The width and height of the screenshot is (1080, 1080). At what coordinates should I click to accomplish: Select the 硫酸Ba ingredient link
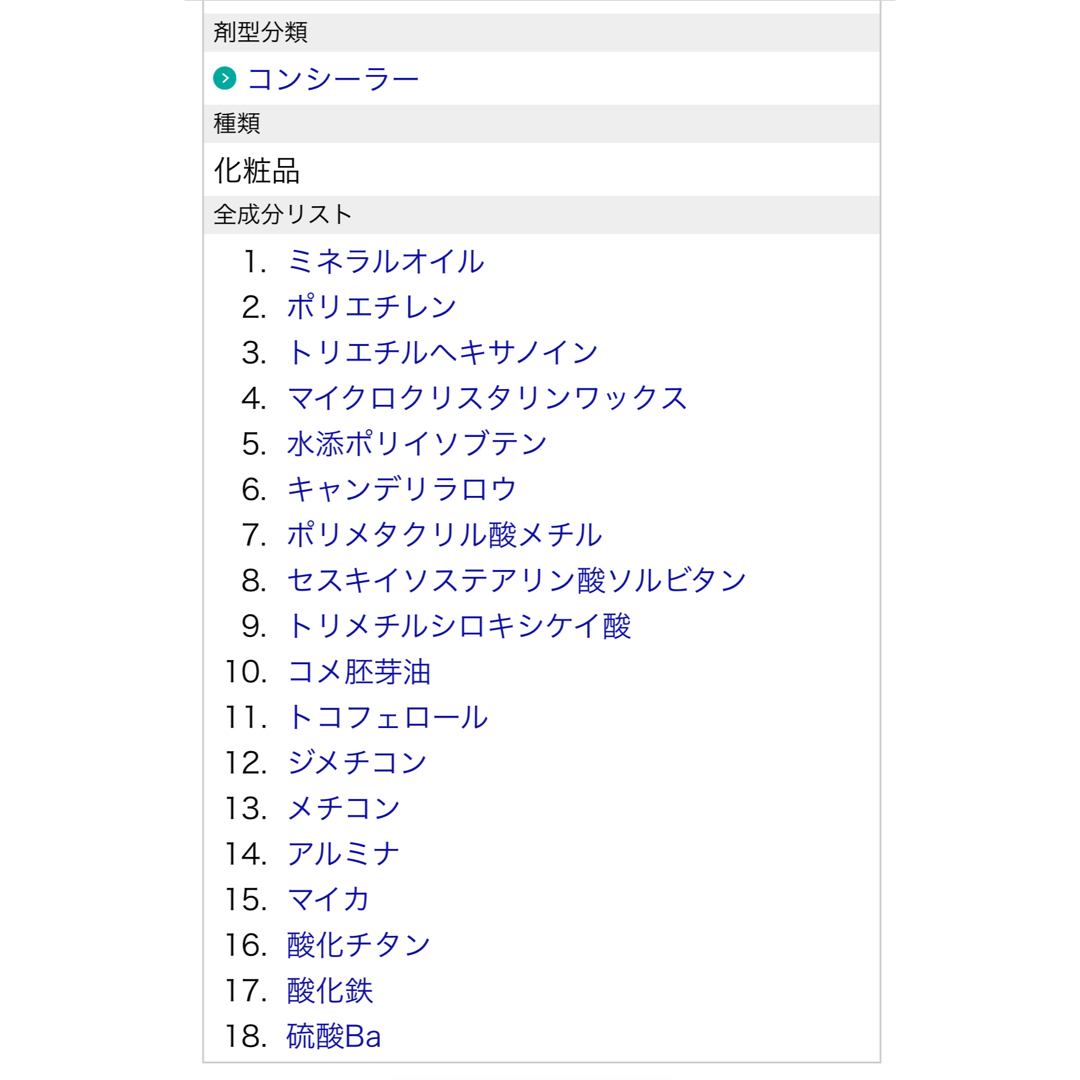(x=333, y=1036)
